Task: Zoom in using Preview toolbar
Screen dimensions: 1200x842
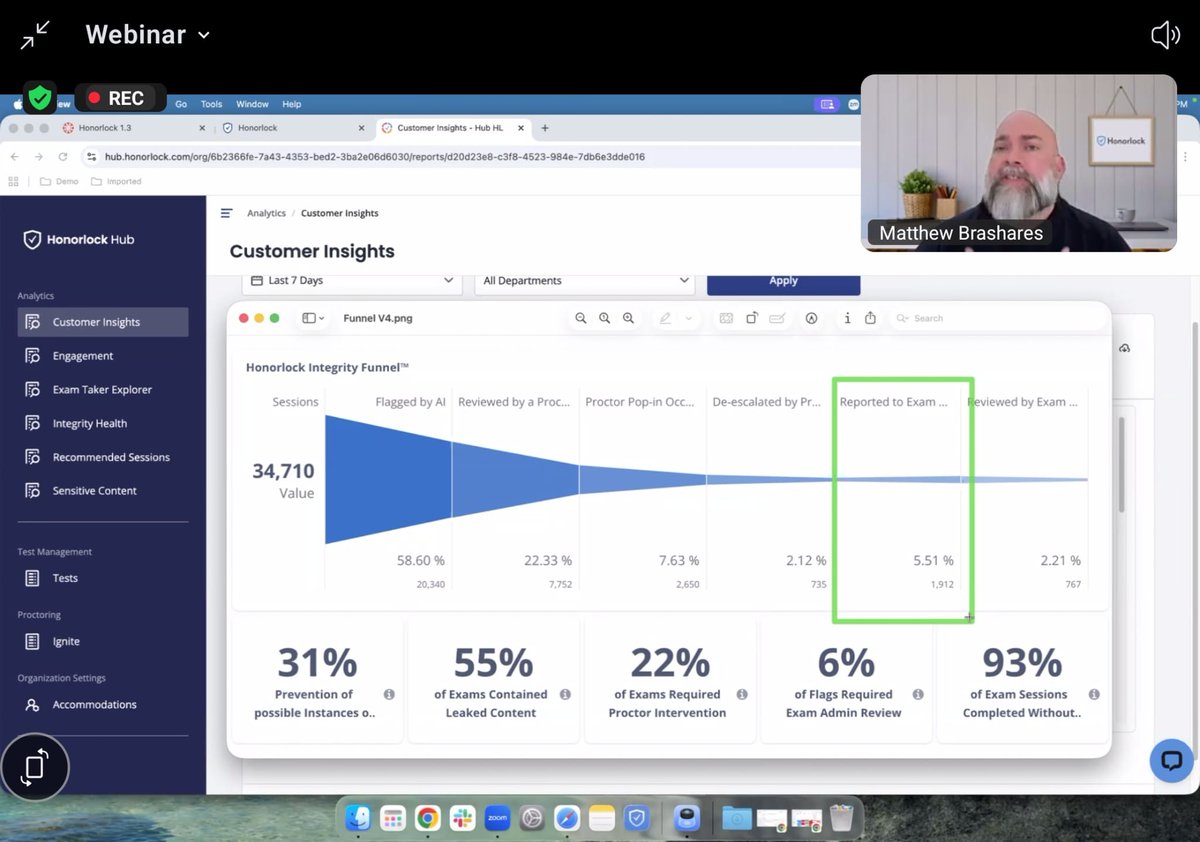Action: pos(629,318)
